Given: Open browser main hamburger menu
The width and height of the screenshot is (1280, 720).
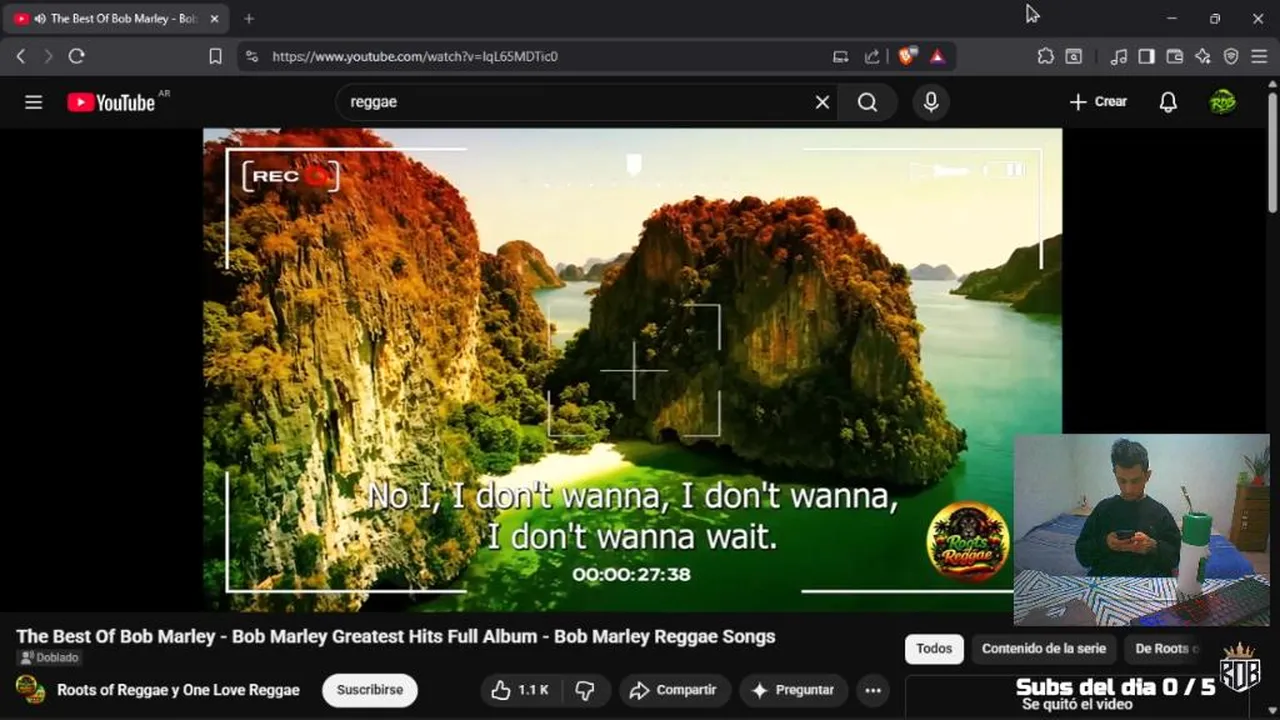Looking at the screenshot, I should (1259, 56).
